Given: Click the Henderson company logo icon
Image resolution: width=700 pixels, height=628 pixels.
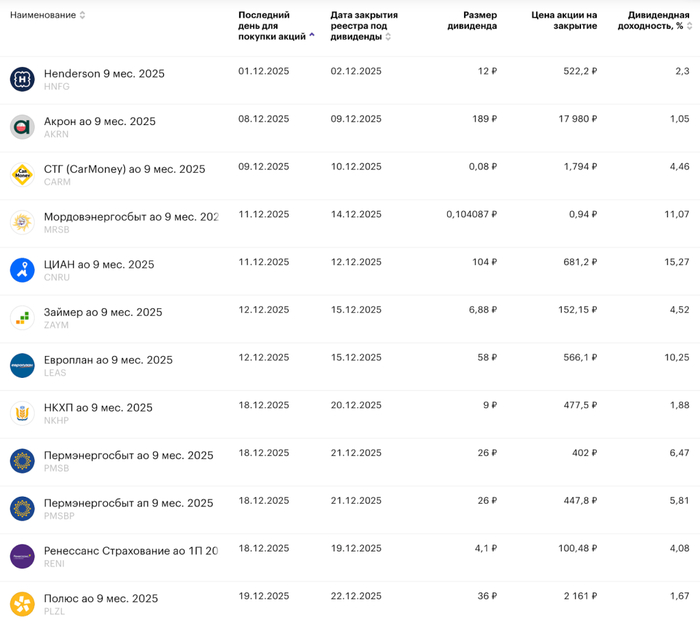Looking at the screenshot, I should pos(22,80).
